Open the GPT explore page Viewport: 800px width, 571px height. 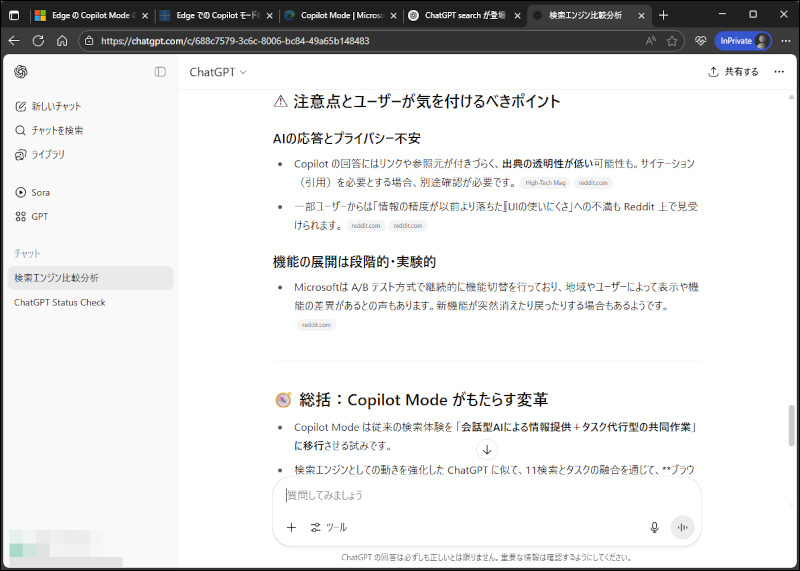[39, 216]
